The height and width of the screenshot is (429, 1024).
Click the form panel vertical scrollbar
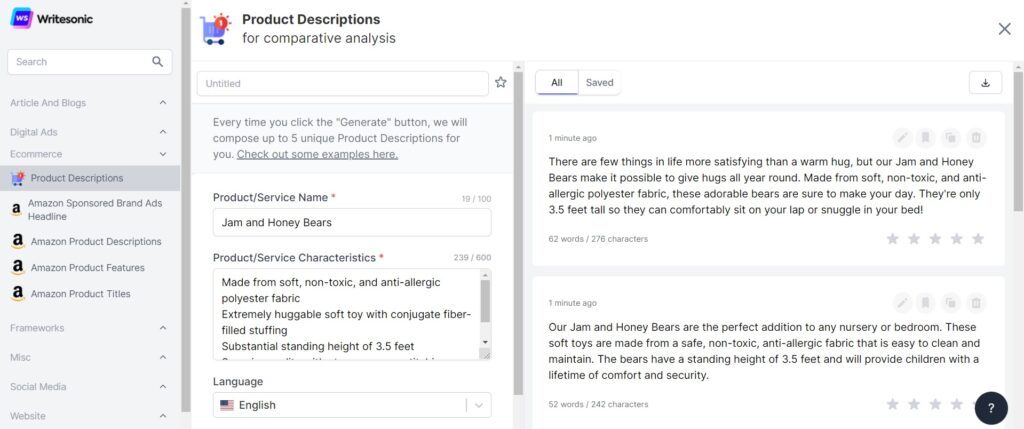click(519, 232)
